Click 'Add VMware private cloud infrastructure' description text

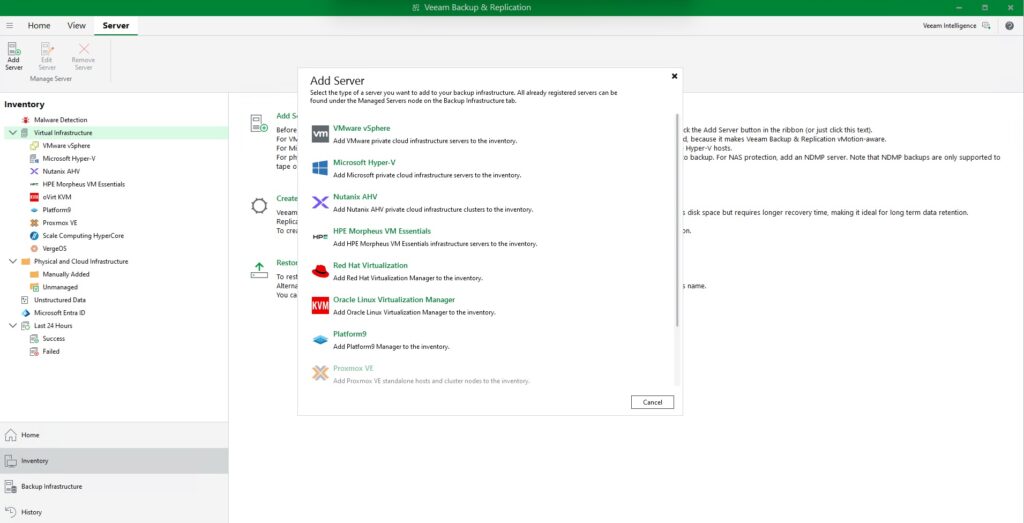(x=424, y=141)
